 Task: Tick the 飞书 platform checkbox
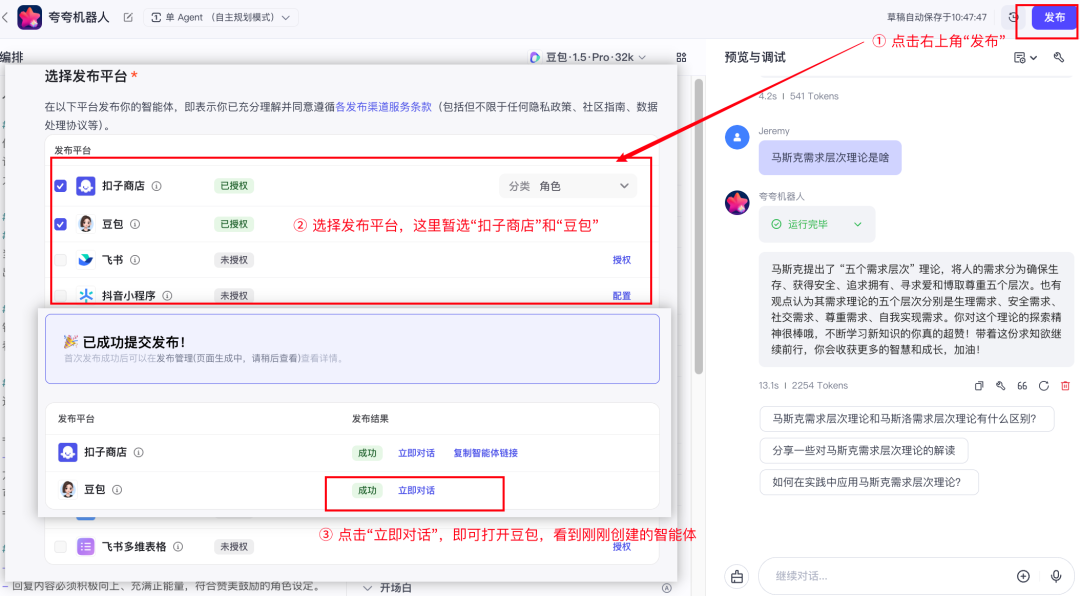click(61, 260)
